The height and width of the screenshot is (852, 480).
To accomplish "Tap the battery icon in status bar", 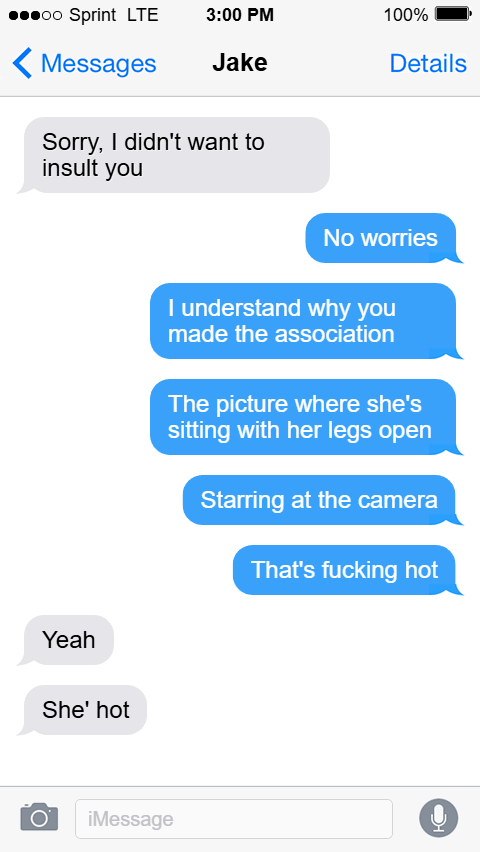I will [x=453, y=15].
